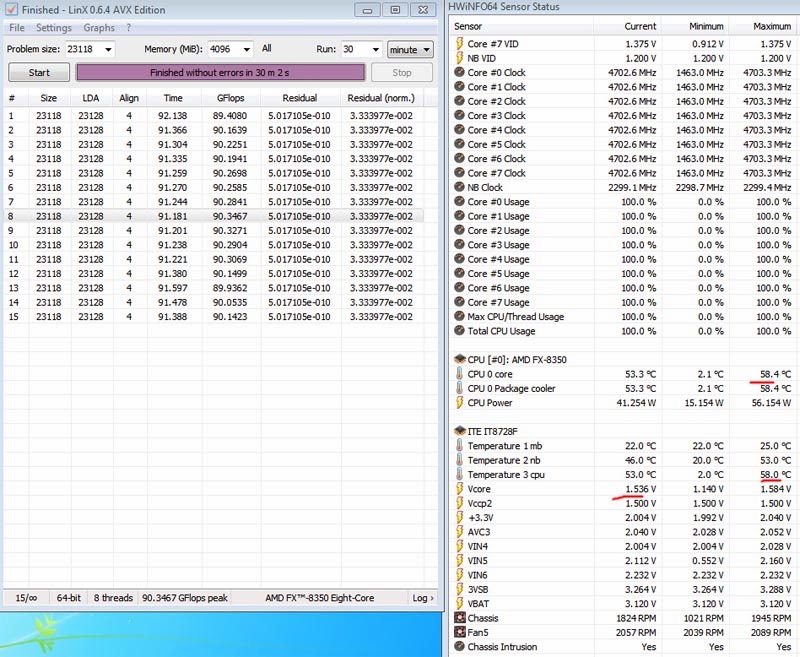800x657 pixels.
Task: Click the icon beside Chassis Intrusion
Action: point(460,646)
